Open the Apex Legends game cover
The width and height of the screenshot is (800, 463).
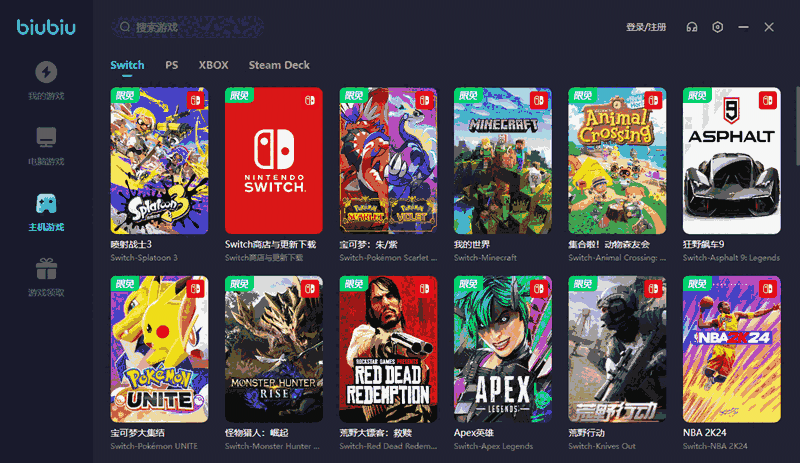(x=502, y=349)
